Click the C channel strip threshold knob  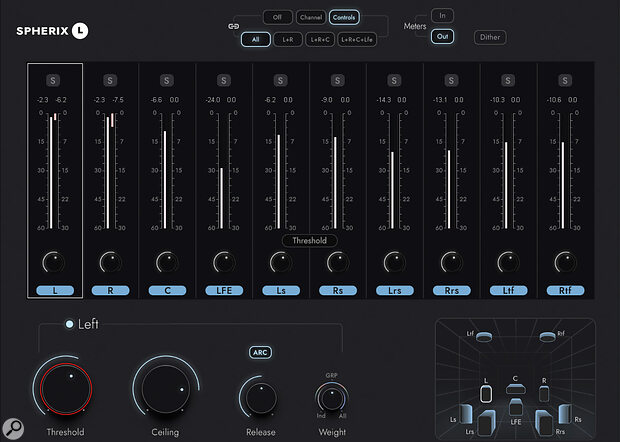(167, 263)
